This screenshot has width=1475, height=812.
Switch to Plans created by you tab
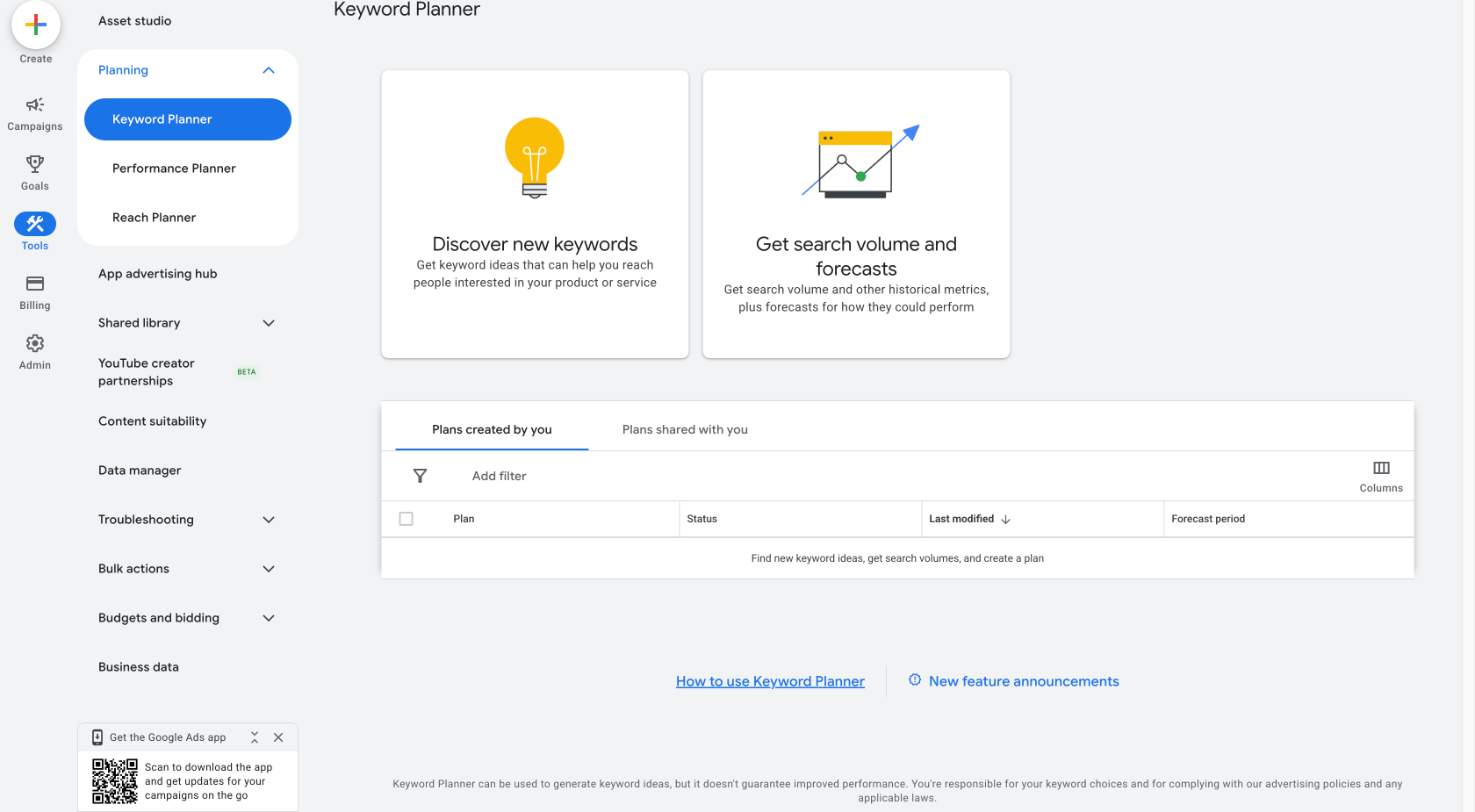[x=492, y=430]
